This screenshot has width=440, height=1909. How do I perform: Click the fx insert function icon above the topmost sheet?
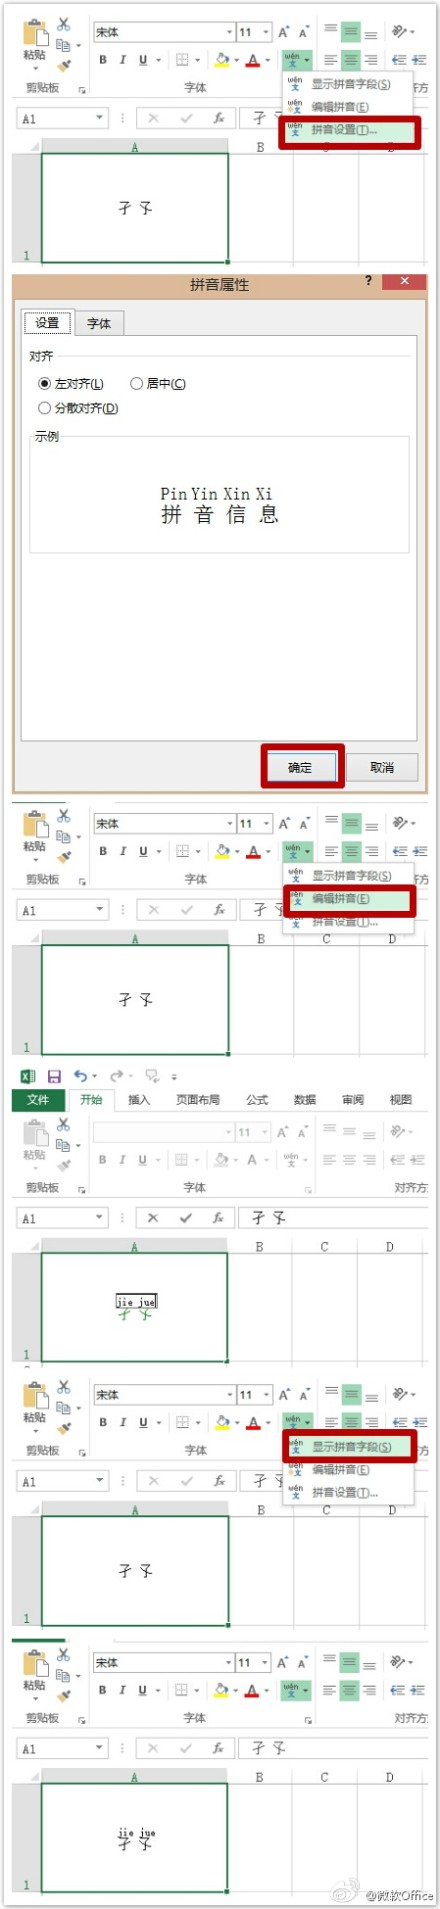click(218, 118)
